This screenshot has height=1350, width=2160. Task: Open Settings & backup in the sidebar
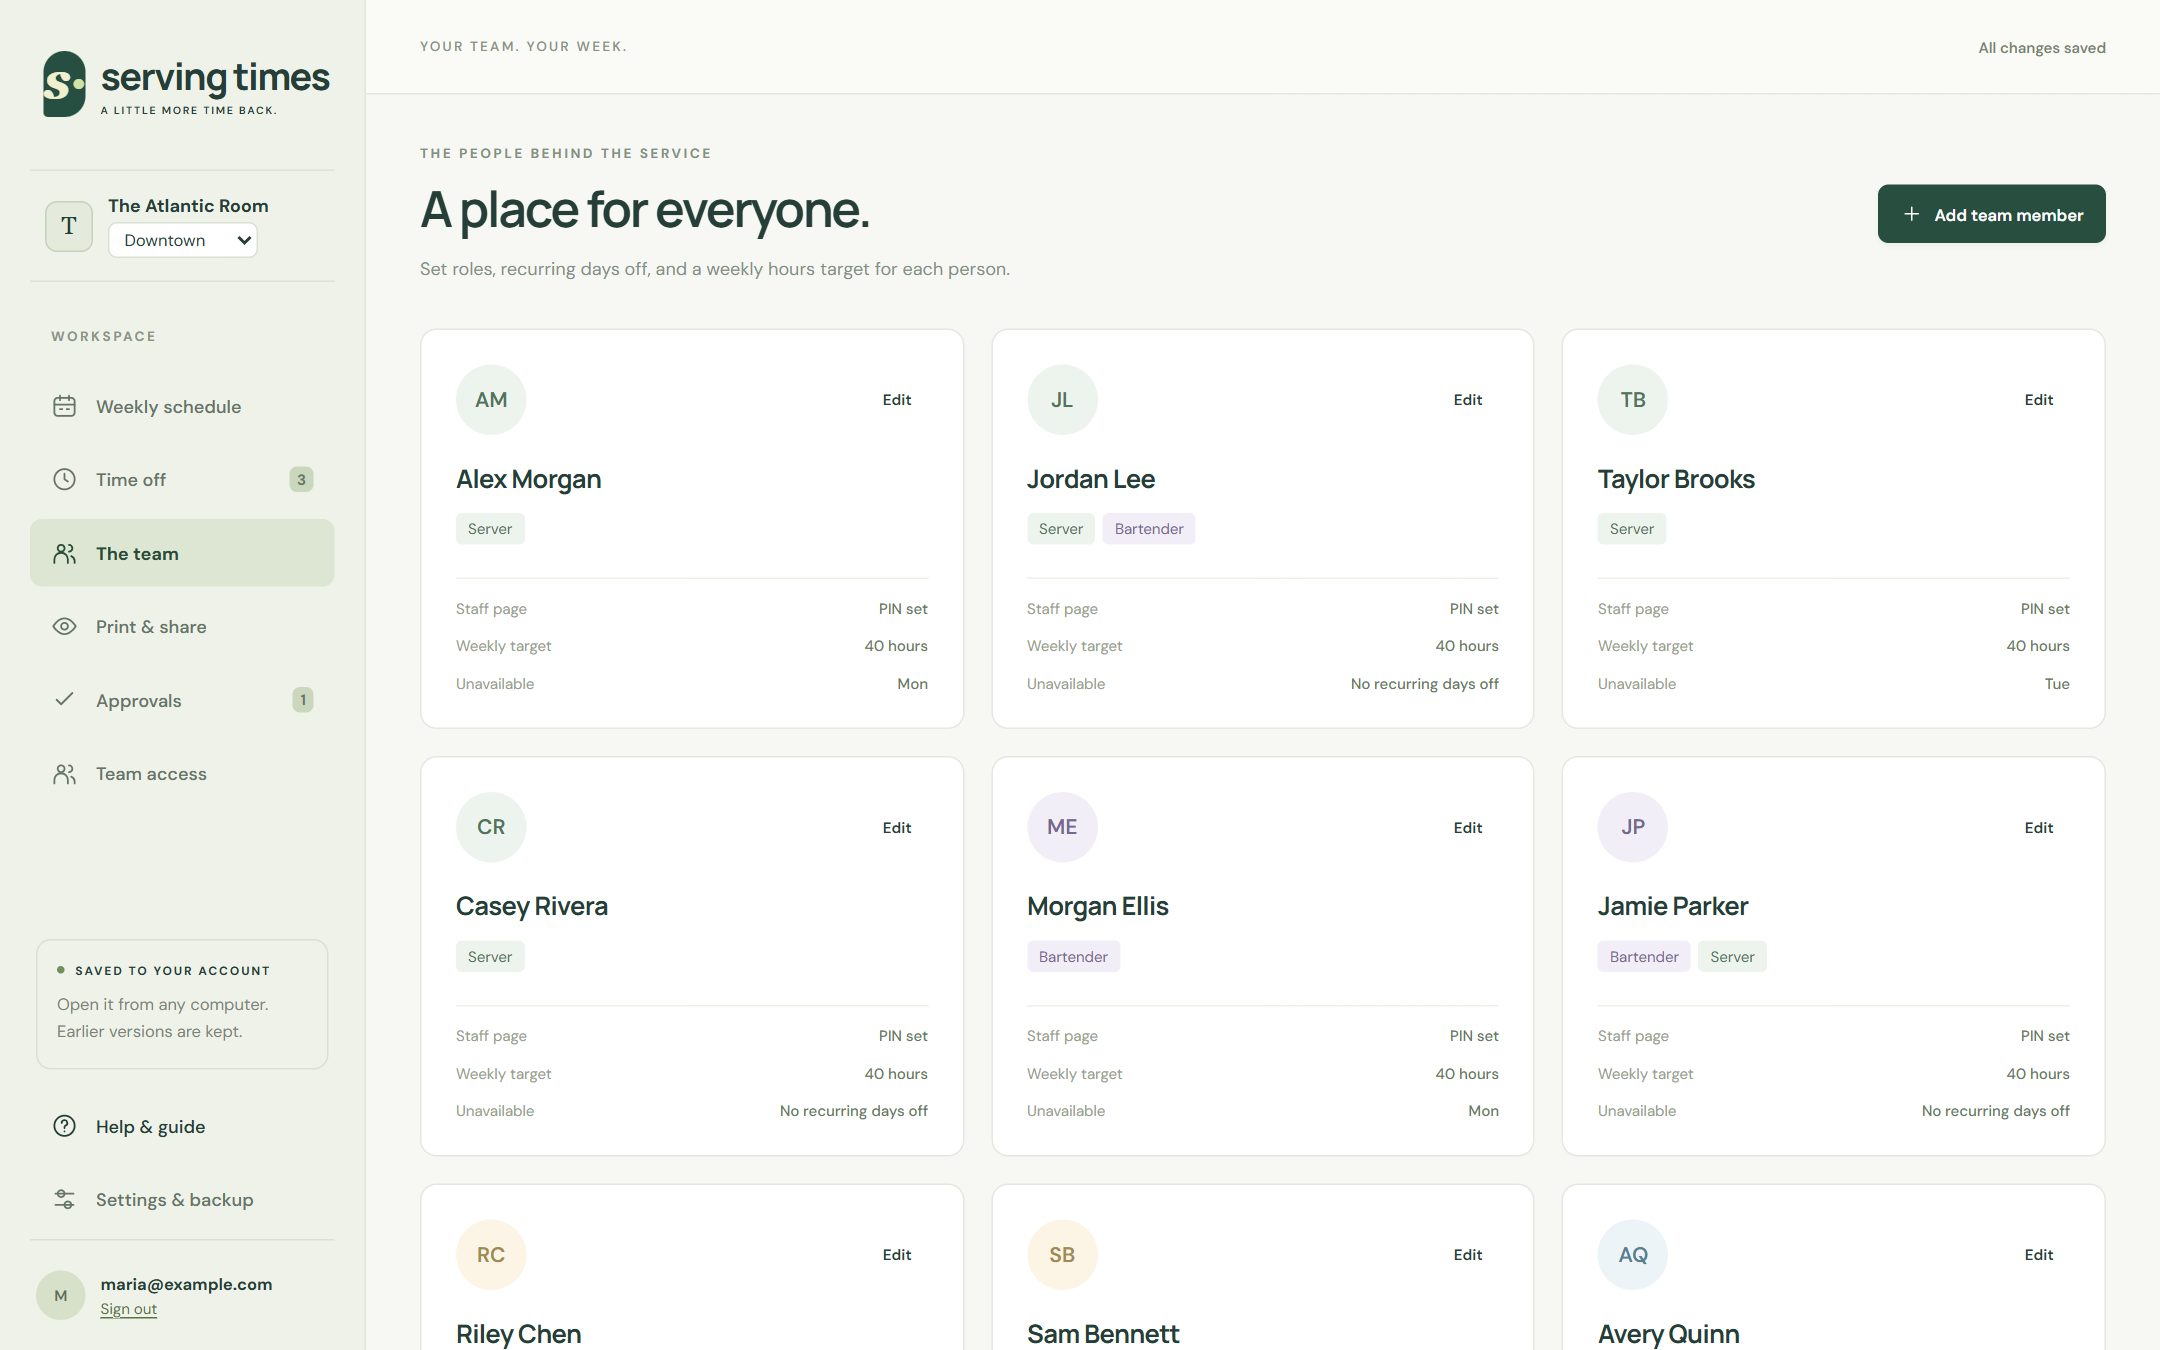182,1199
